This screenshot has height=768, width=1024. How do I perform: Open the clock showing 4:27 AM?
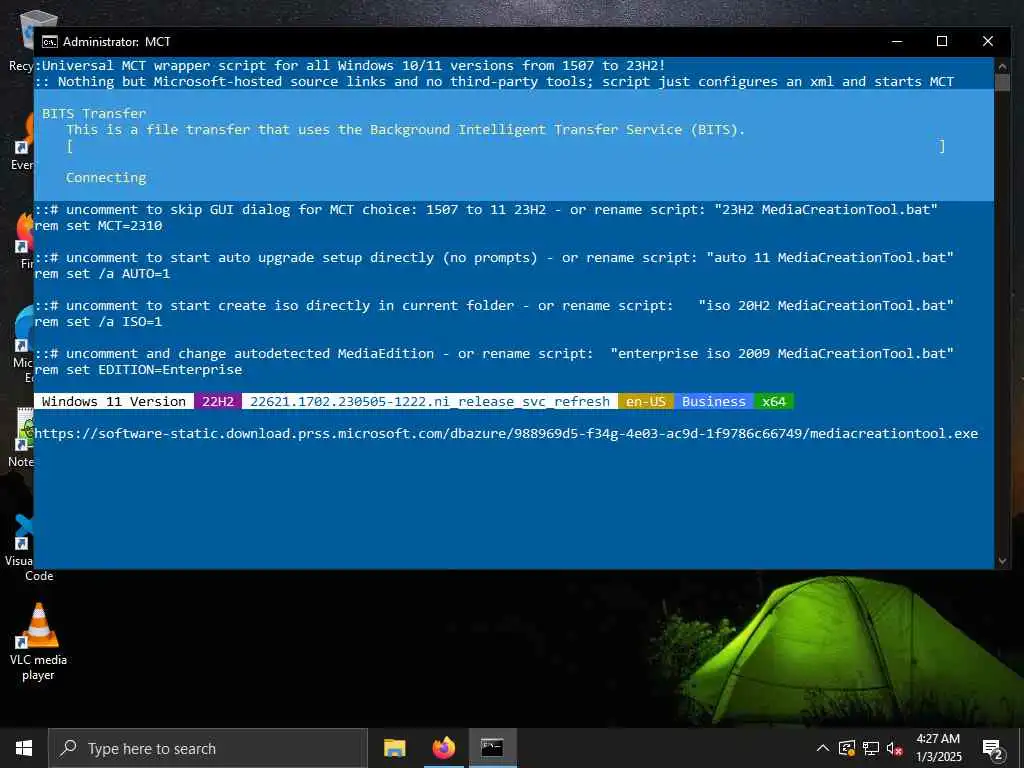(x=938, y=748)
